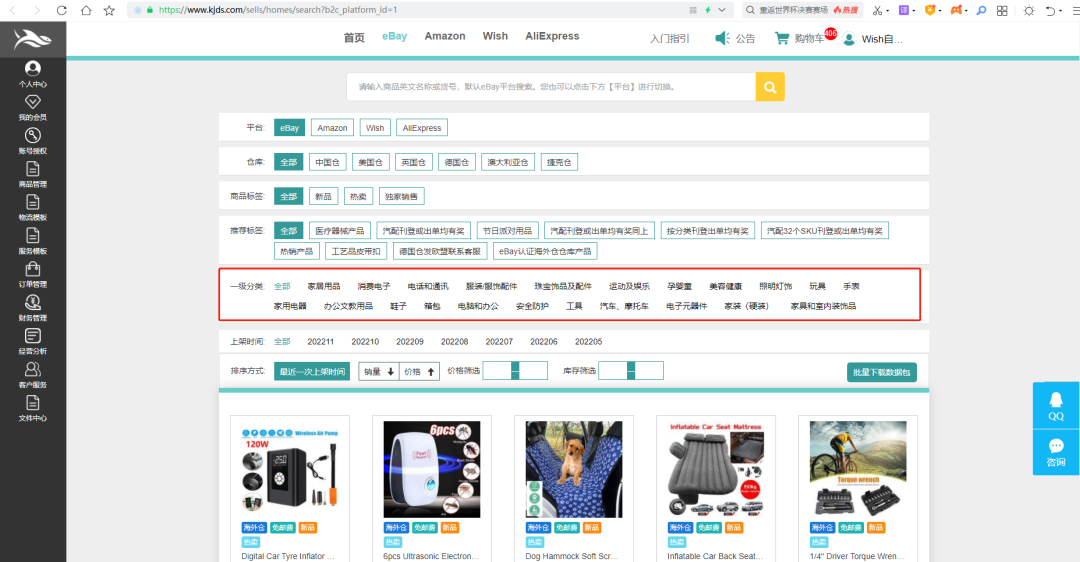Open 咨询 consultation chat button

pyautogui.click(x=1056, y=452)
